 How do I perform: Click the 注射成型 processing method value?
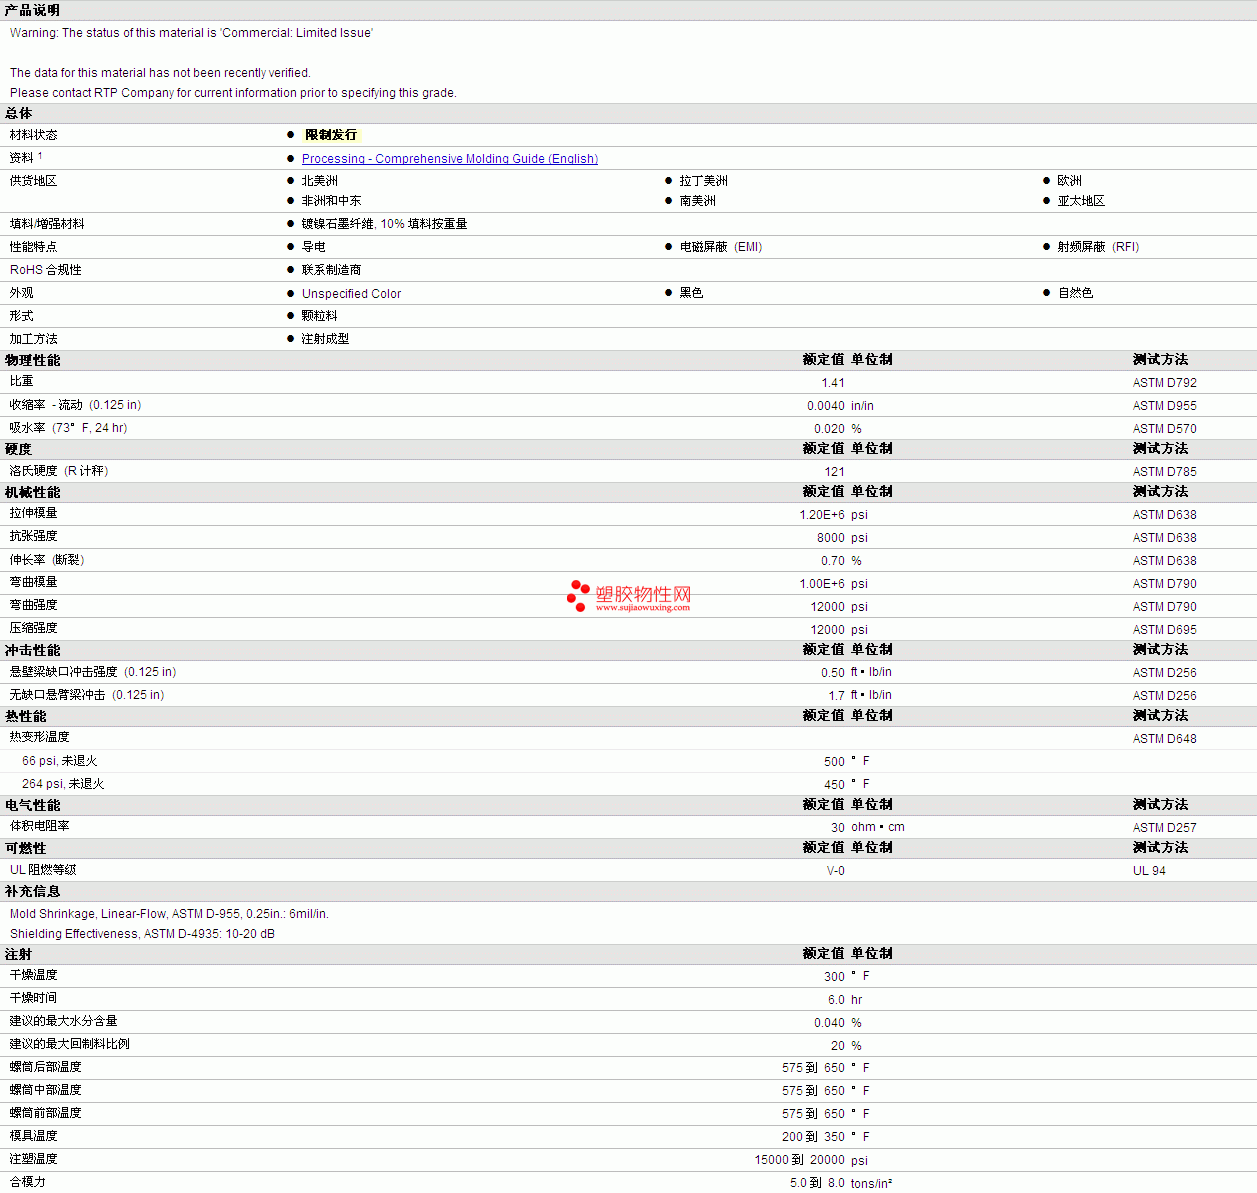tap(326, 339)
